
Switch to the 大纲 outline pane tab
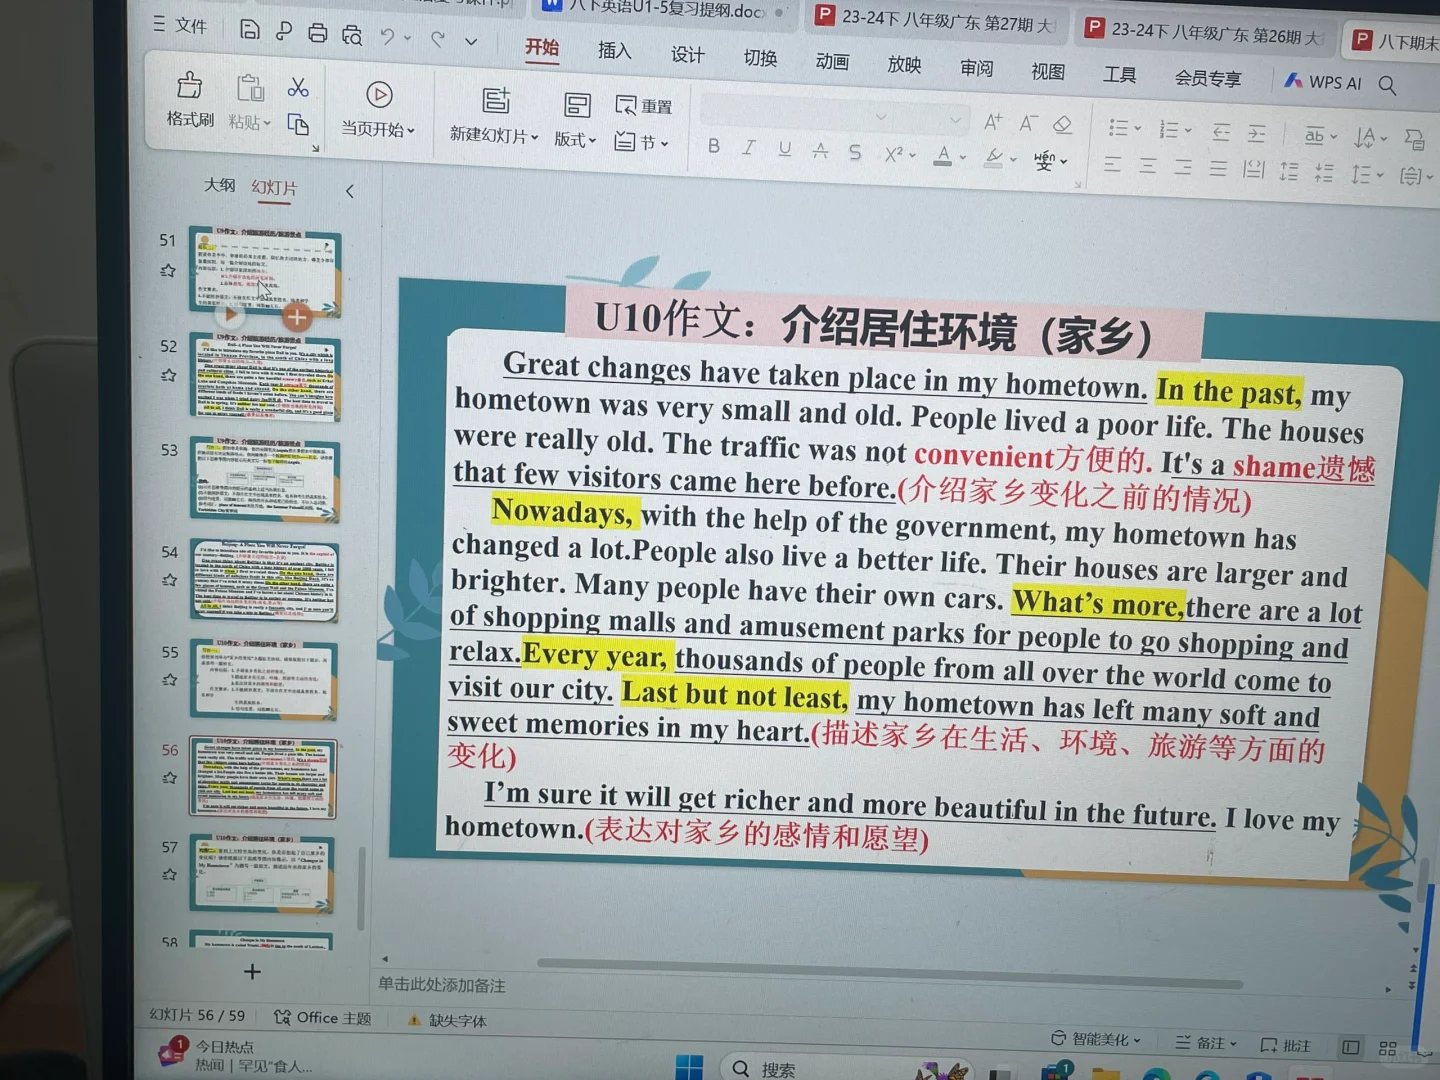tap(220, 185)
